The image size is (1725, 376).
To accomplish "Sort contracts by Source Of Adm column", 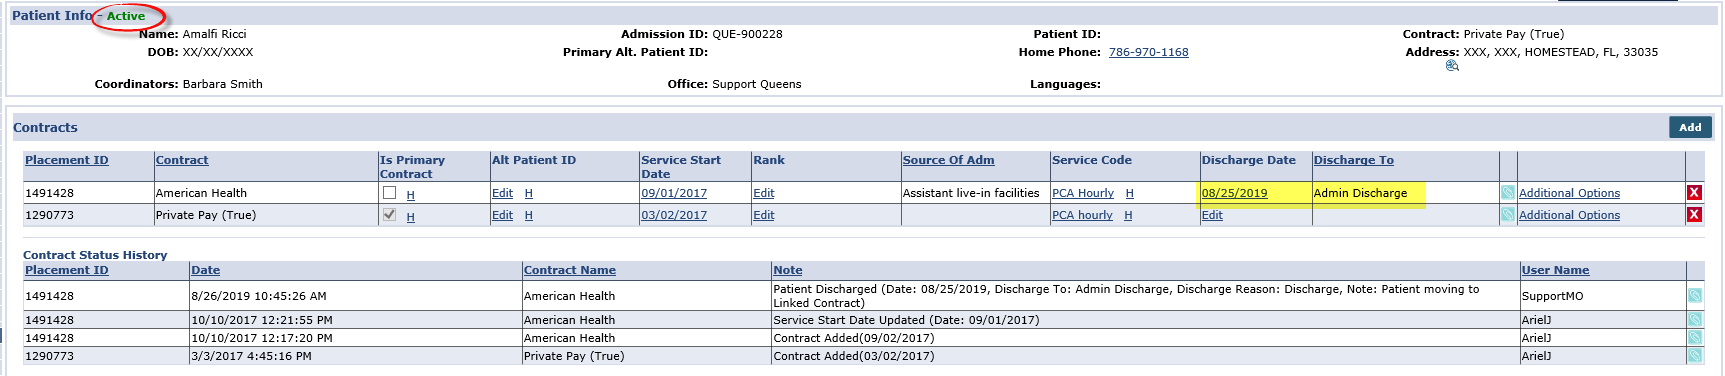I will 948,160.
